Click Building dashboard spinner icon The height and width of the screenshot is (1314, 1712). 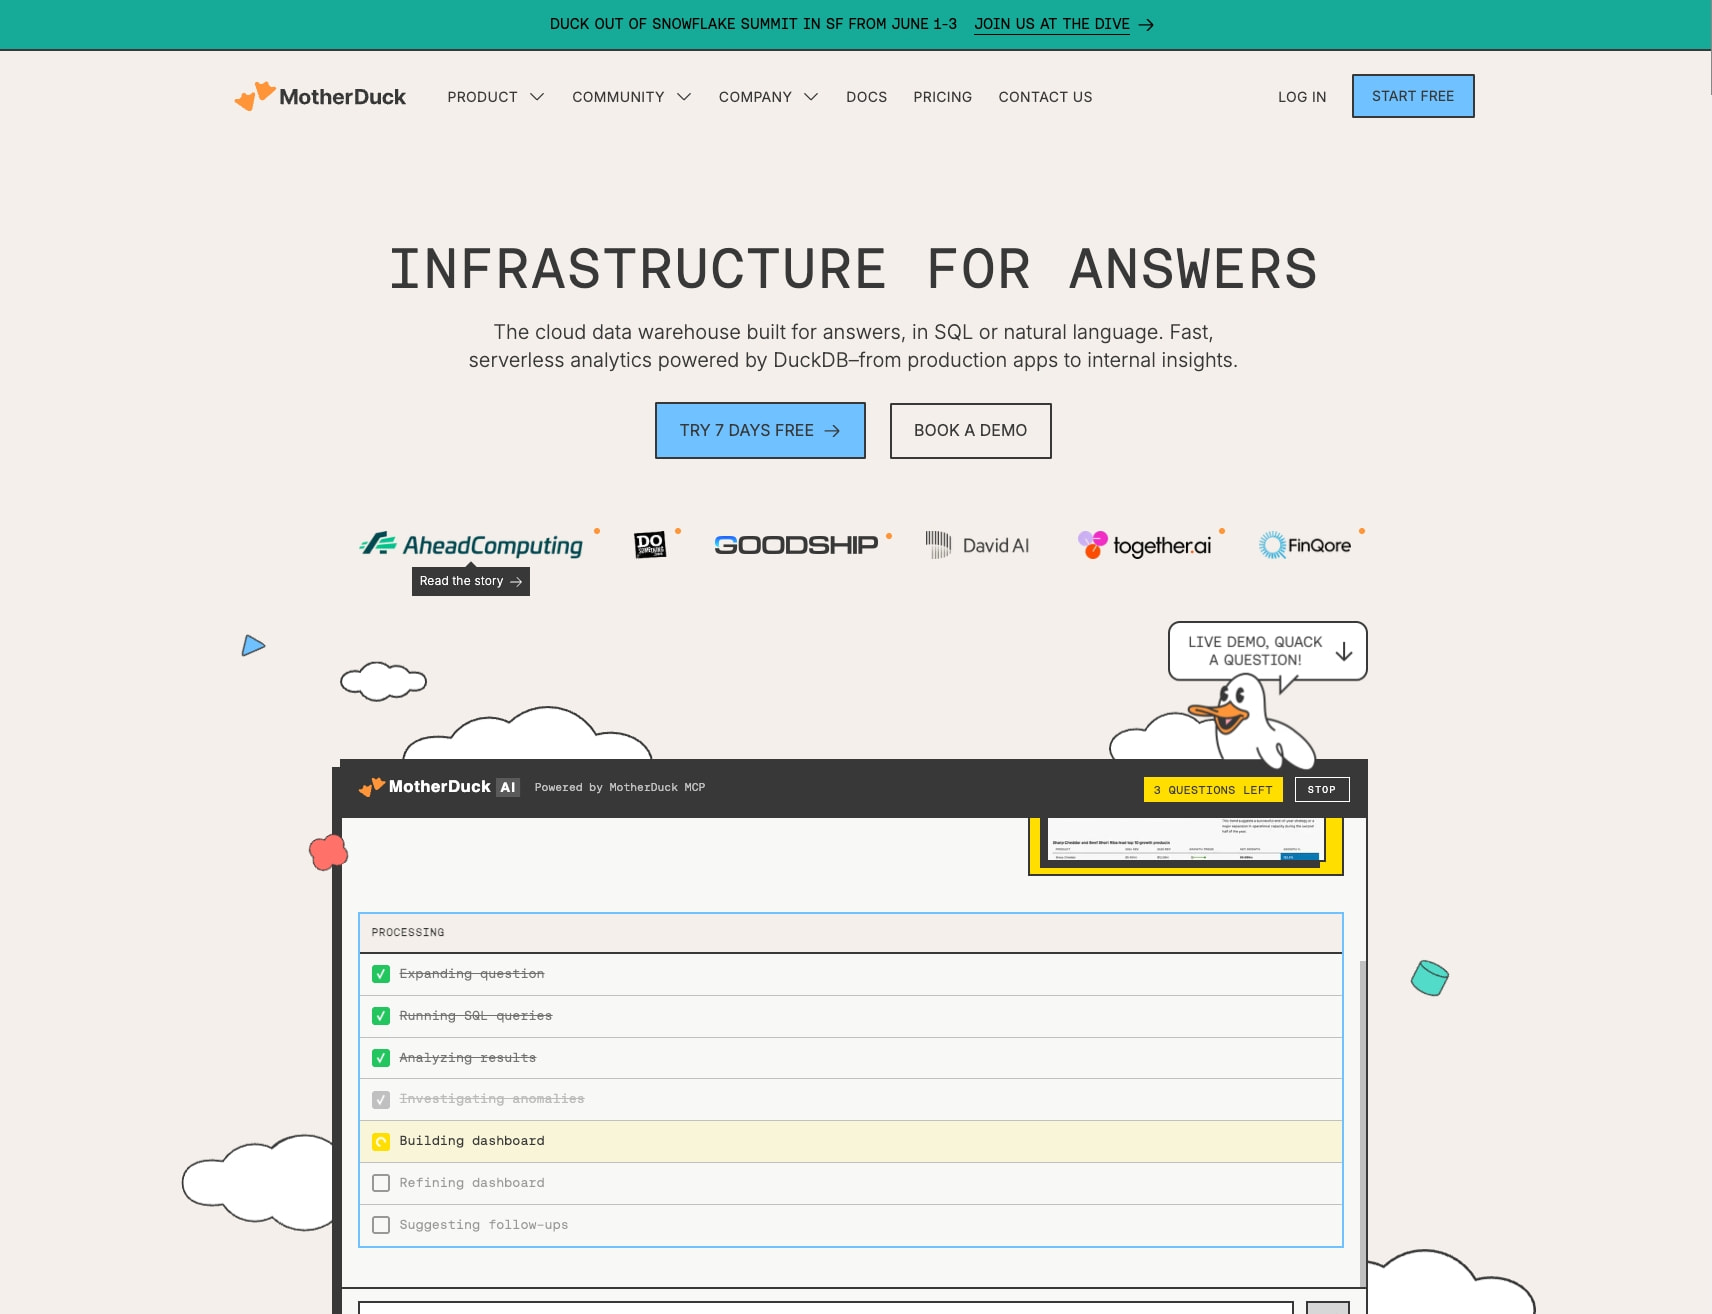click(x=381, y=1141)
